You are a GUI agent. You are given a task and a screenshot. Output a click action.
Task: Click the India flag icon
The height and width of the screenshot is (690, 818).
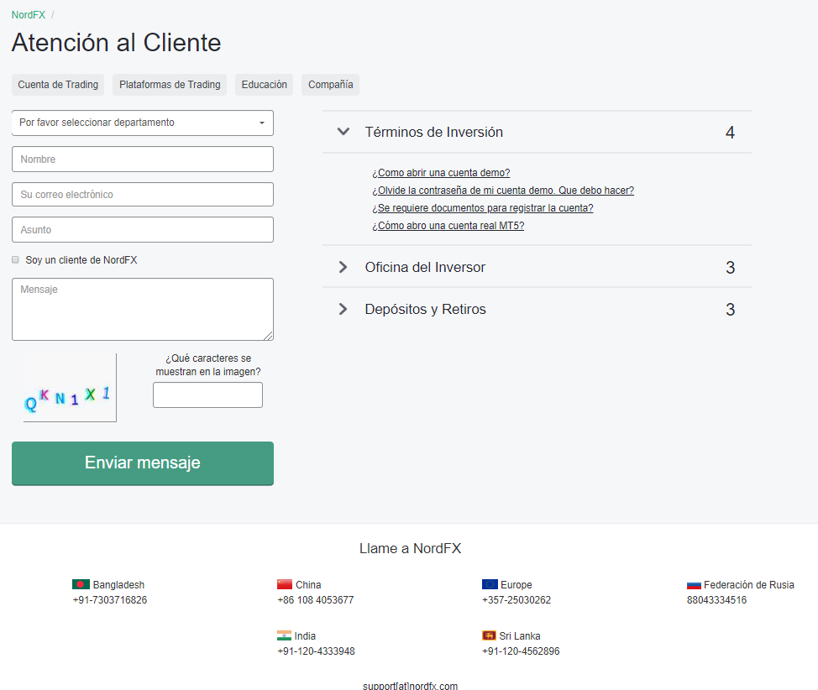(285, 635)
